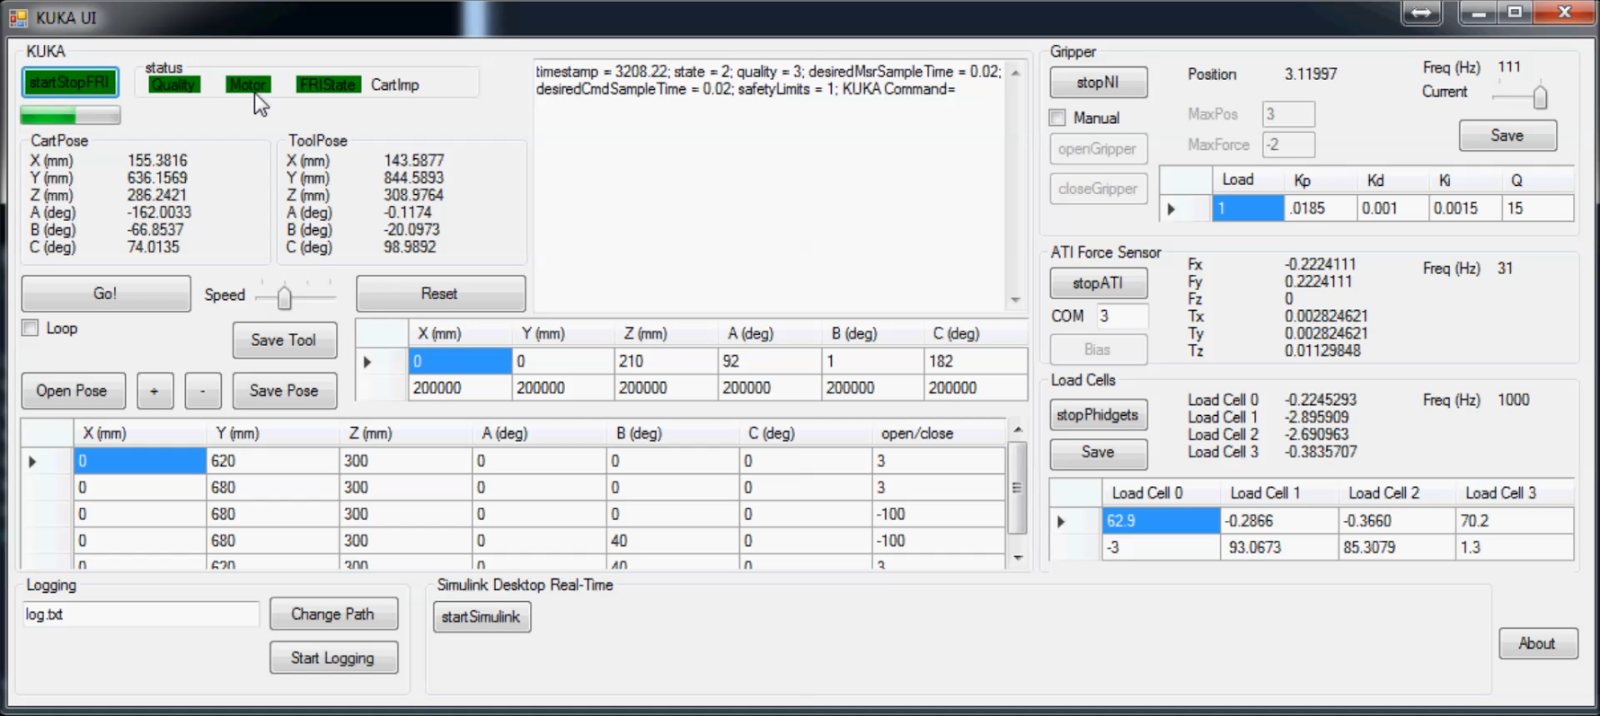Click scroll down arrow of pose table
Image resolution: width=1600 pixels, height=716 pixels.
[x=1018, y=557]
